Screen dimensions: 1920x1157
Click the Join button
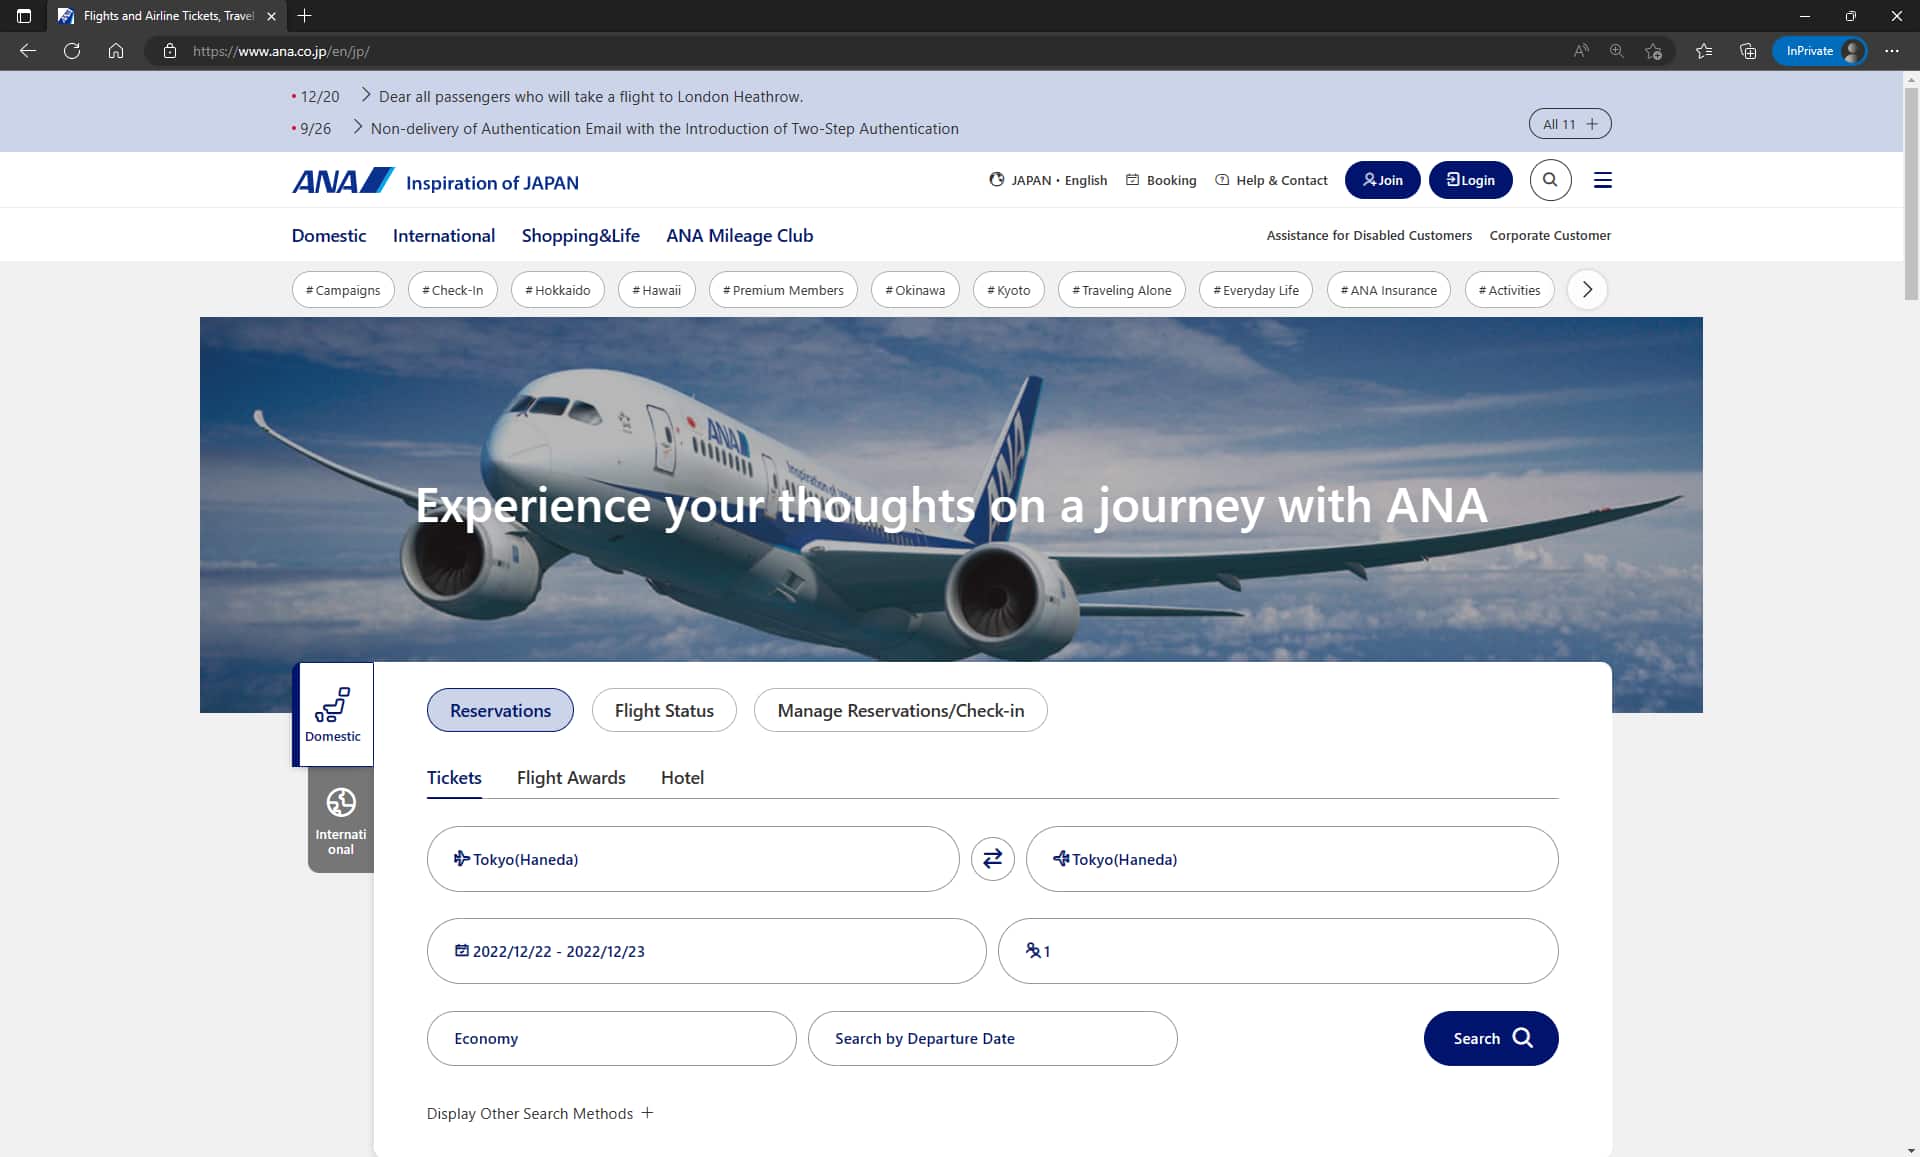pos(1383,180)
